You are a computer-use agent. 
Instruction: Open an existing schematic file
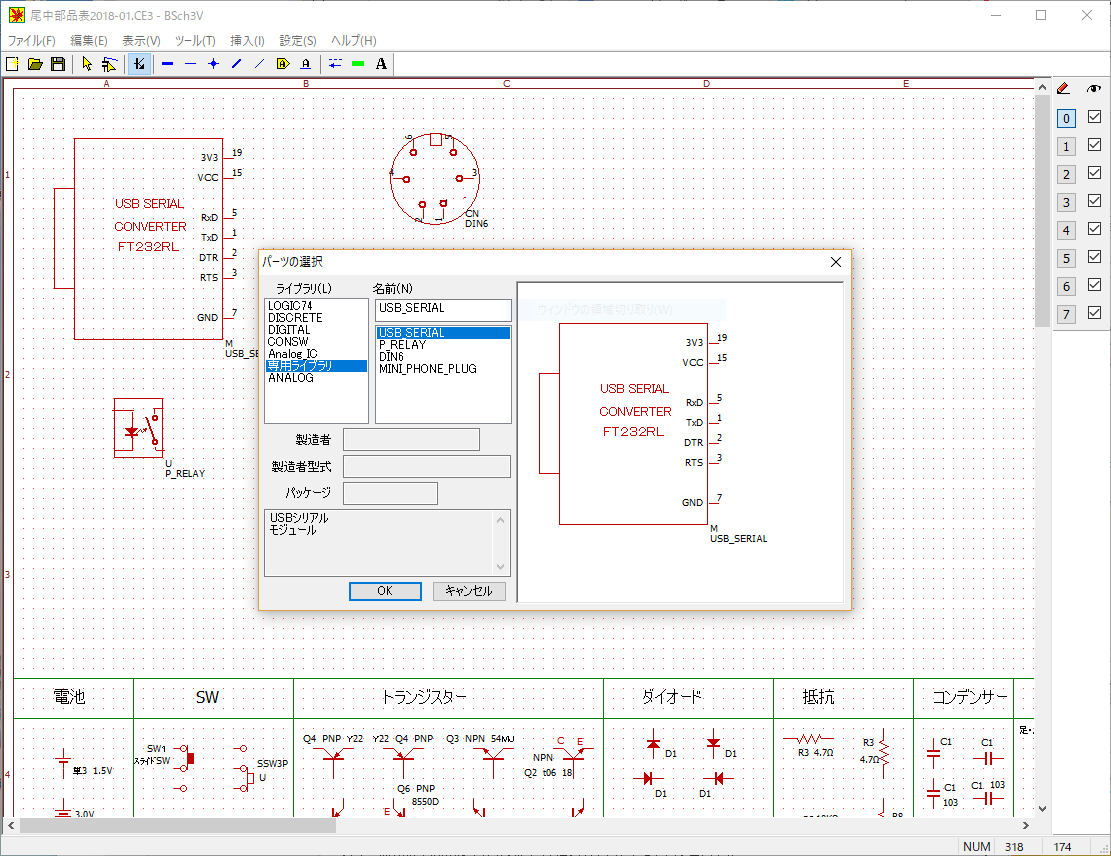tap(36, 63)
